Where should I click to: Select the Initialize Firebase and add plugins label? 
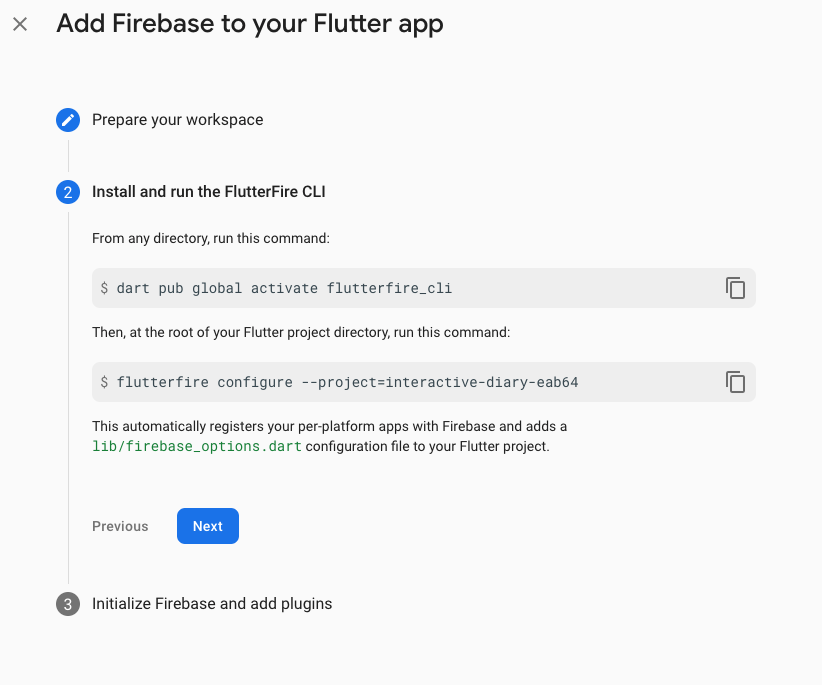coord(212,603)
